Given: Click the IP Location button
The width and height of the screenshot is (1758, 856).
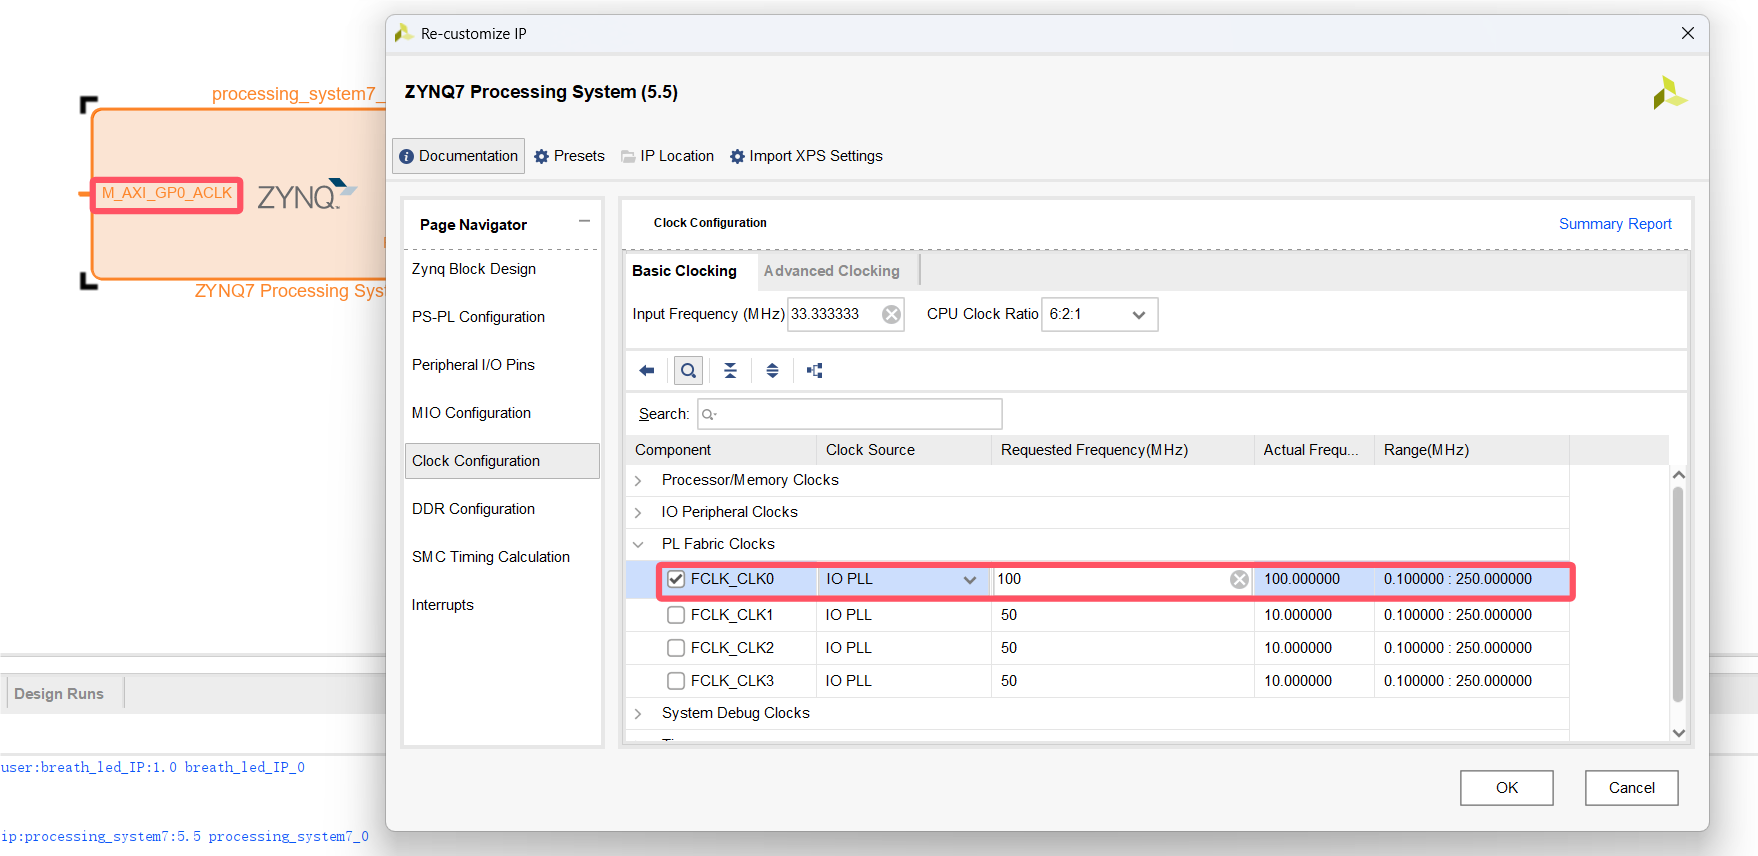Looking at the screenshot, I should 667,156.
